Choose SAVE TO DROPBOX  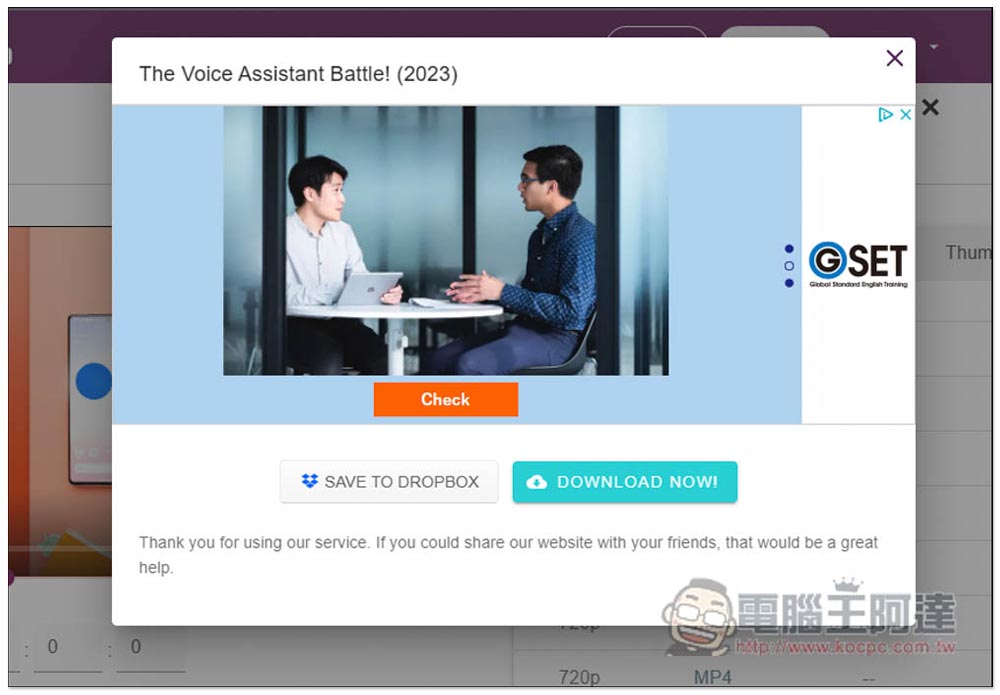tap(389, 481)
